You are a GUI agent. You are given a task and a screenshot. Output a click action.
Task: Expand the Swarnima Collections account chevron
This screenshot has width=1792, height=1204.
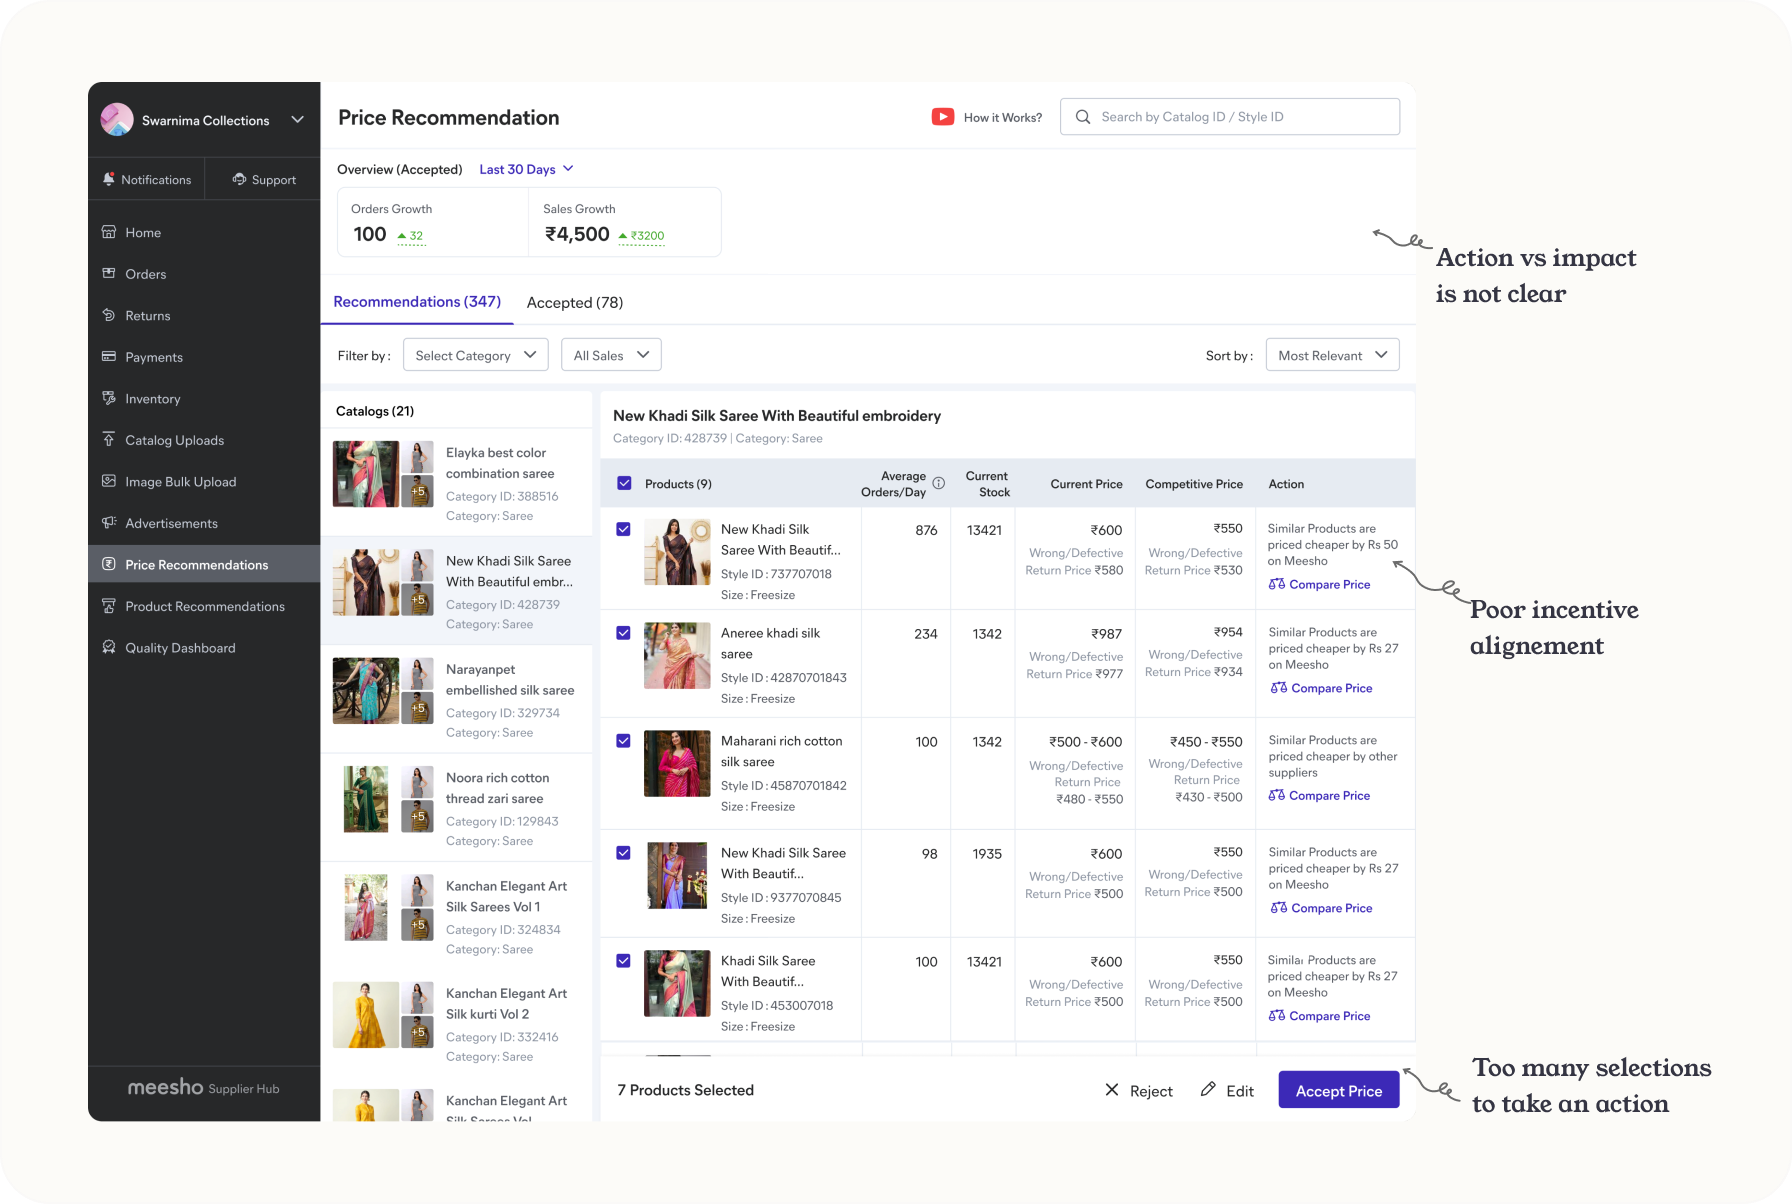(297, 120)
